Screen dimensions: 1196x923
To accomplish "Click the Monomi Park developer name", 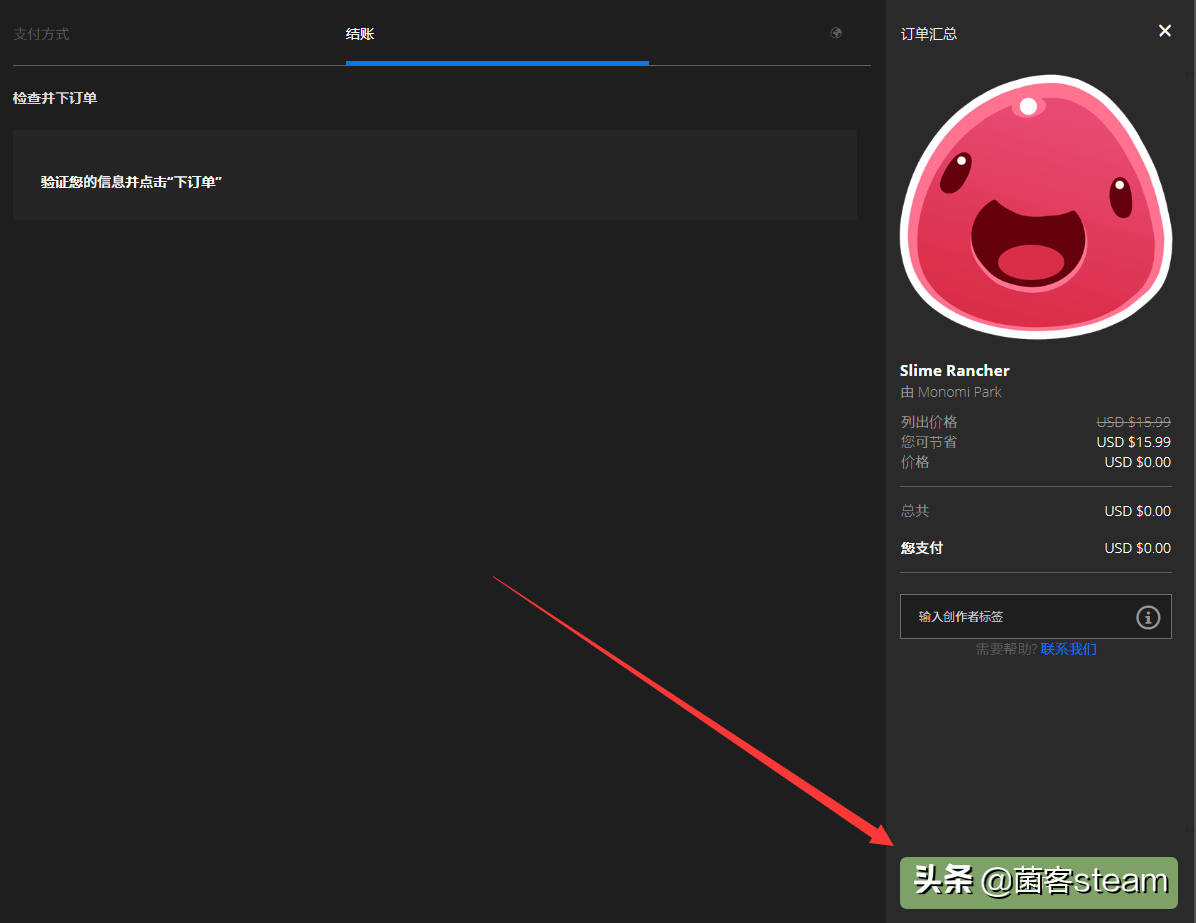I will pyautogui.click(x=961, y=391).
